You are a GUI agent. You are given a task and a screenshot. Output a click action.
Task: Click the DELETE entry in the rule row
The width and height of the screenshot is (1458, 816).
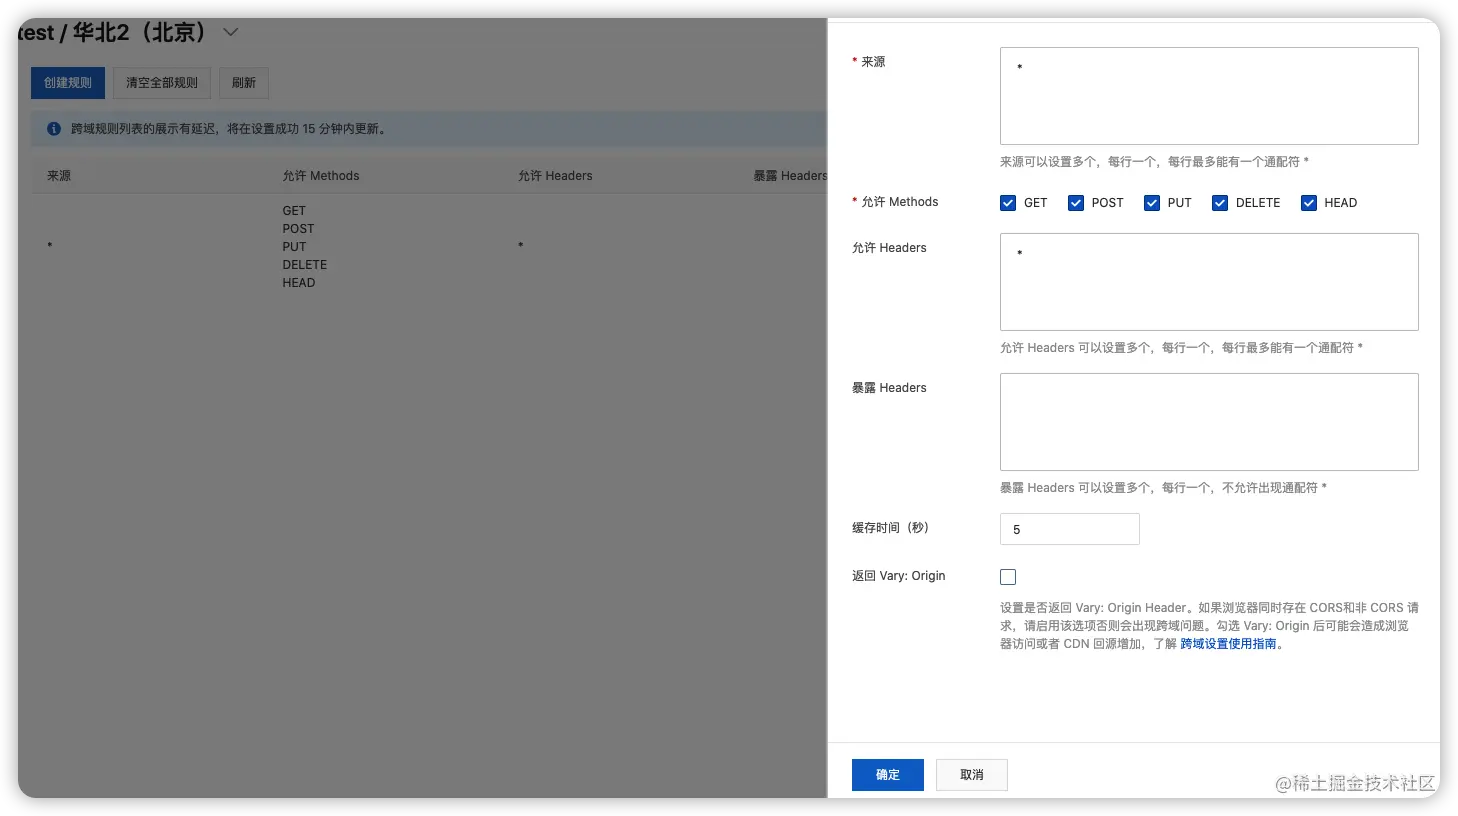[305, 265]
